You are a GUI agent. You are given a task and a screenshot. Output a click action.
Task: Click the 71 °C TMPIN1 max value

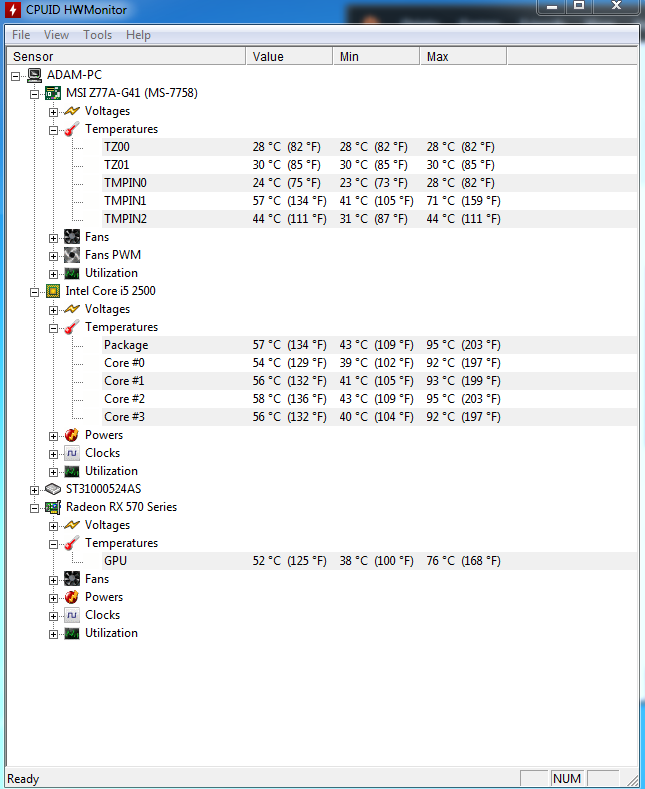tap(463, 201)
